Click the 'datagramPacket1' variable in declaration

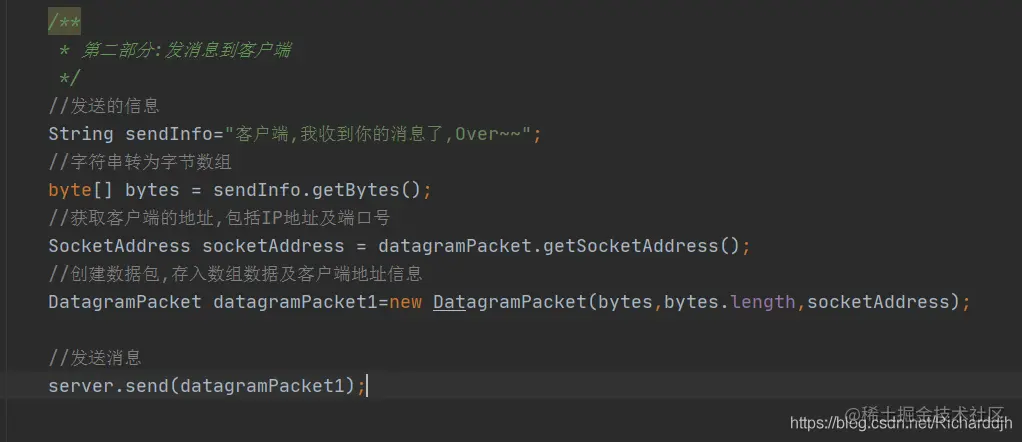295,302
